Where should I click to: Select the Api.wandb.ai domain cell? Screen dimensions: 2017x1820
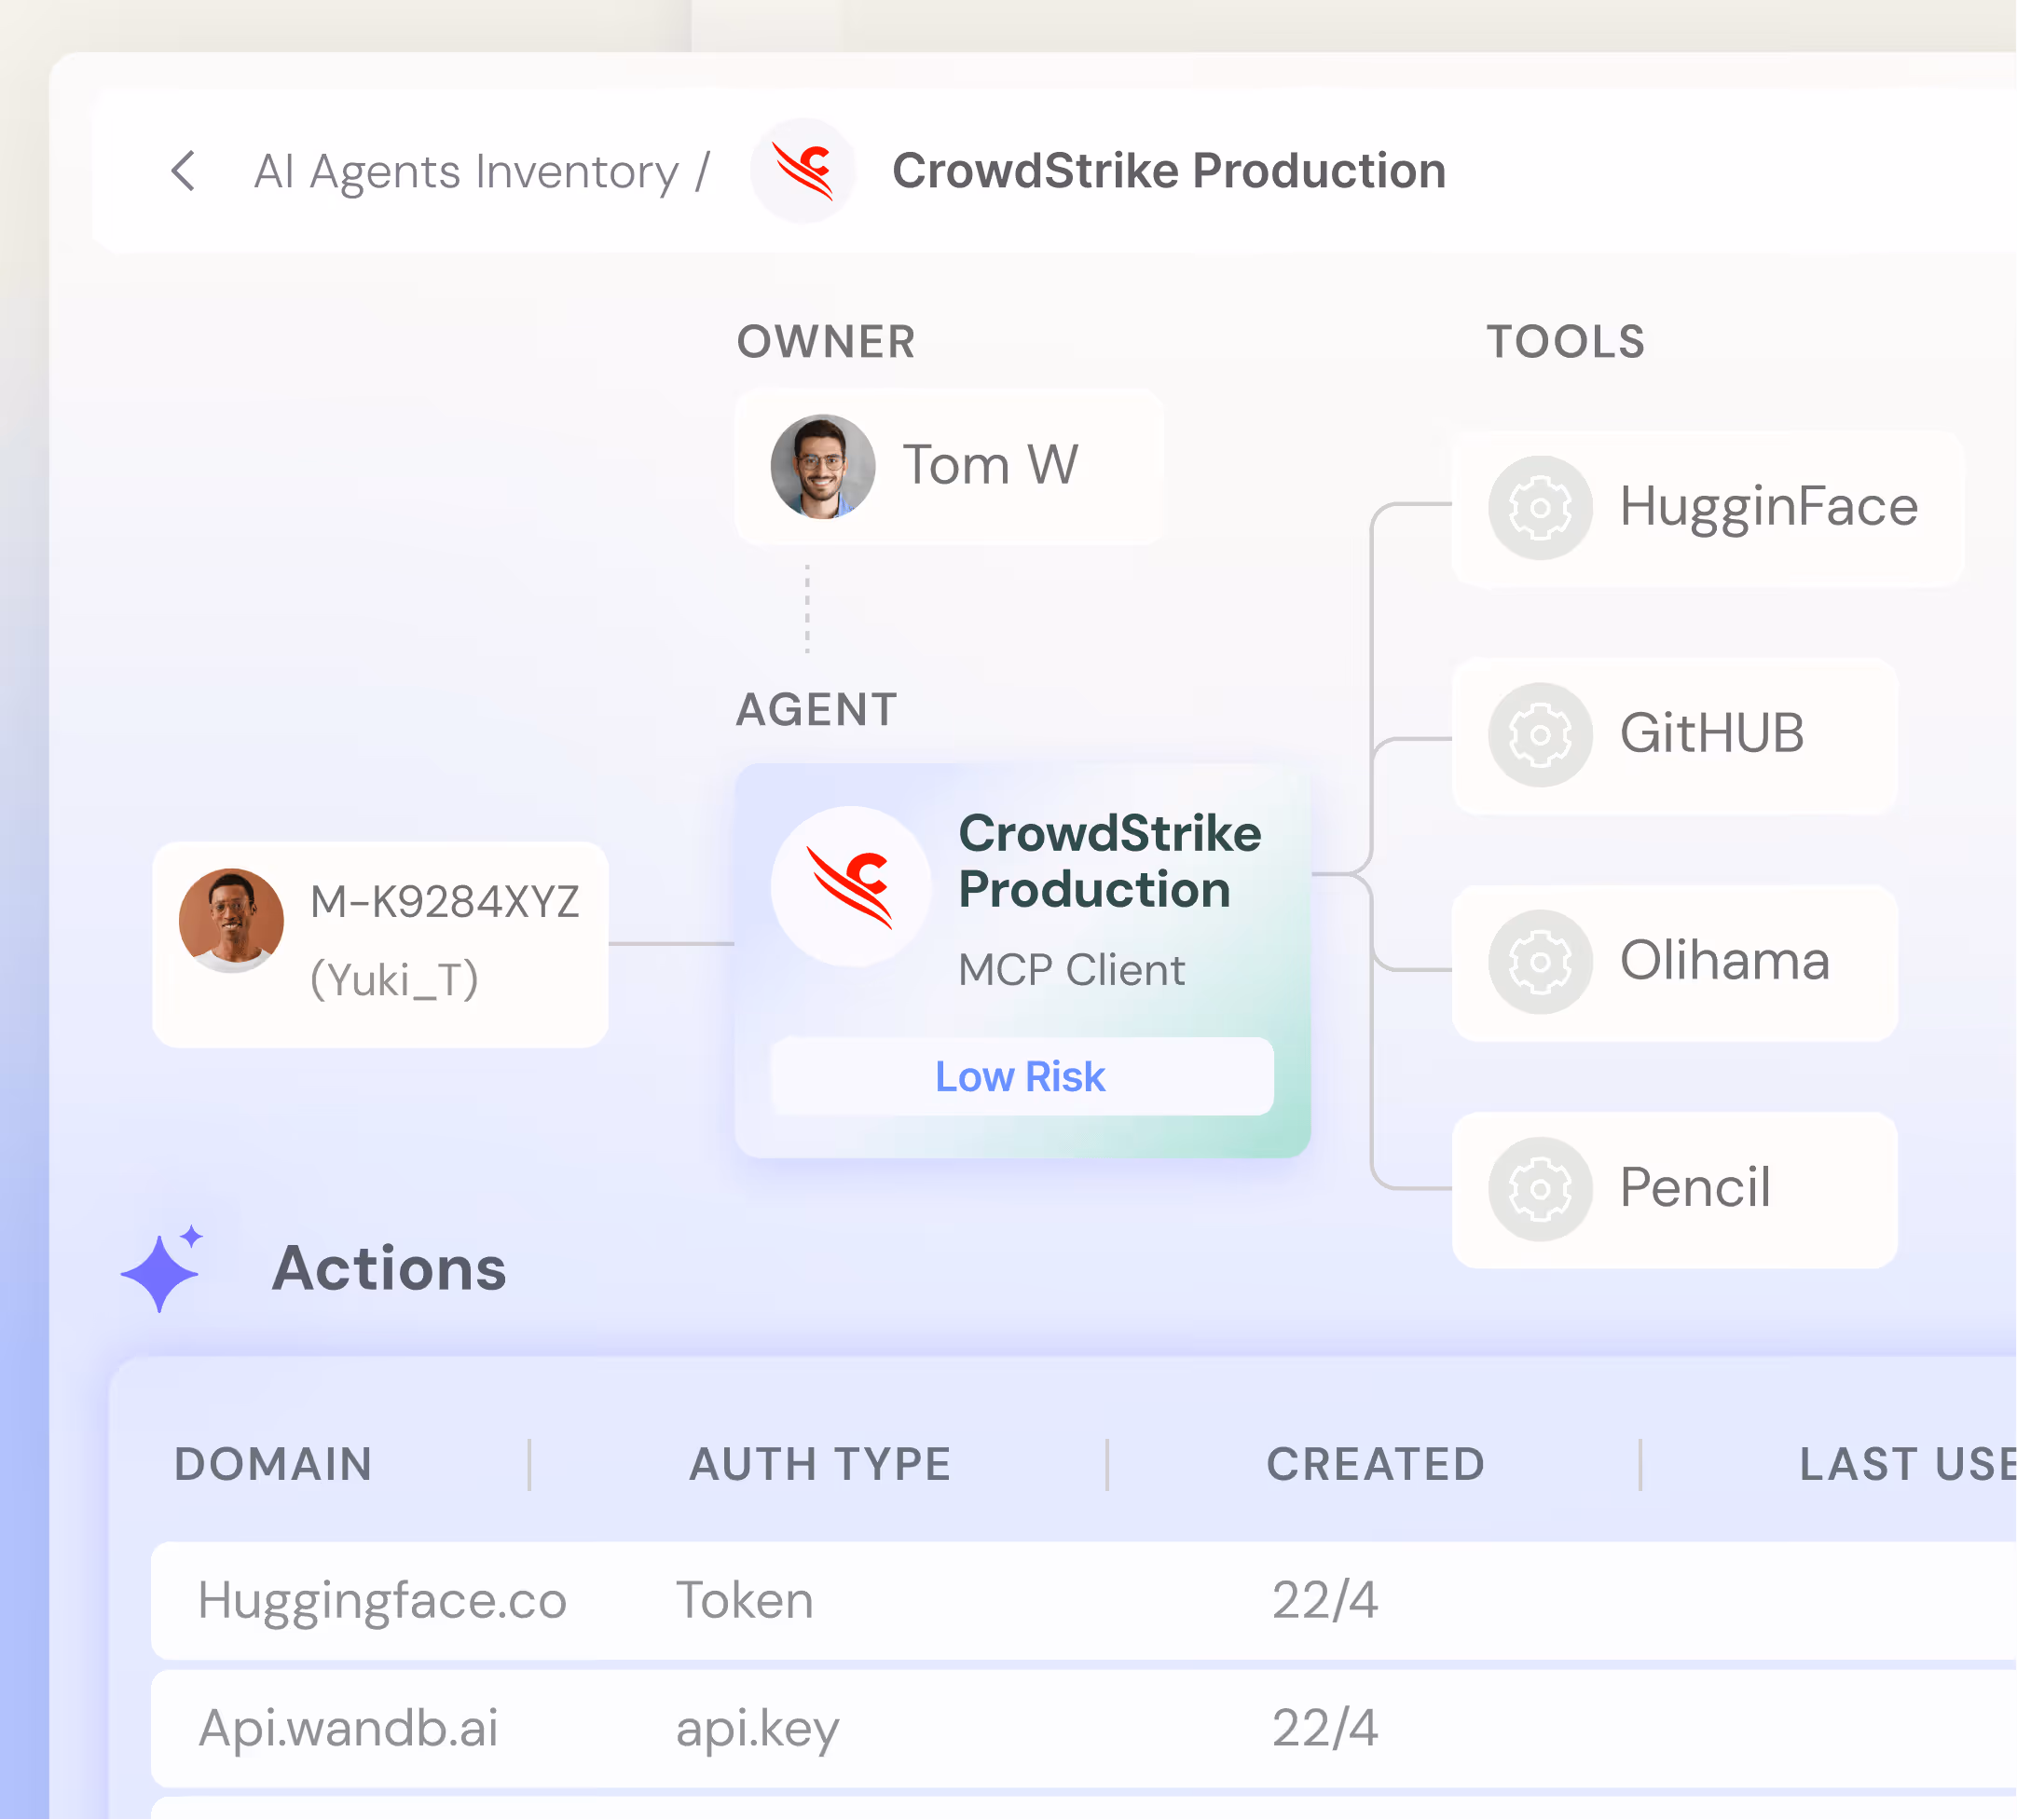click(x=348, y=1729)
